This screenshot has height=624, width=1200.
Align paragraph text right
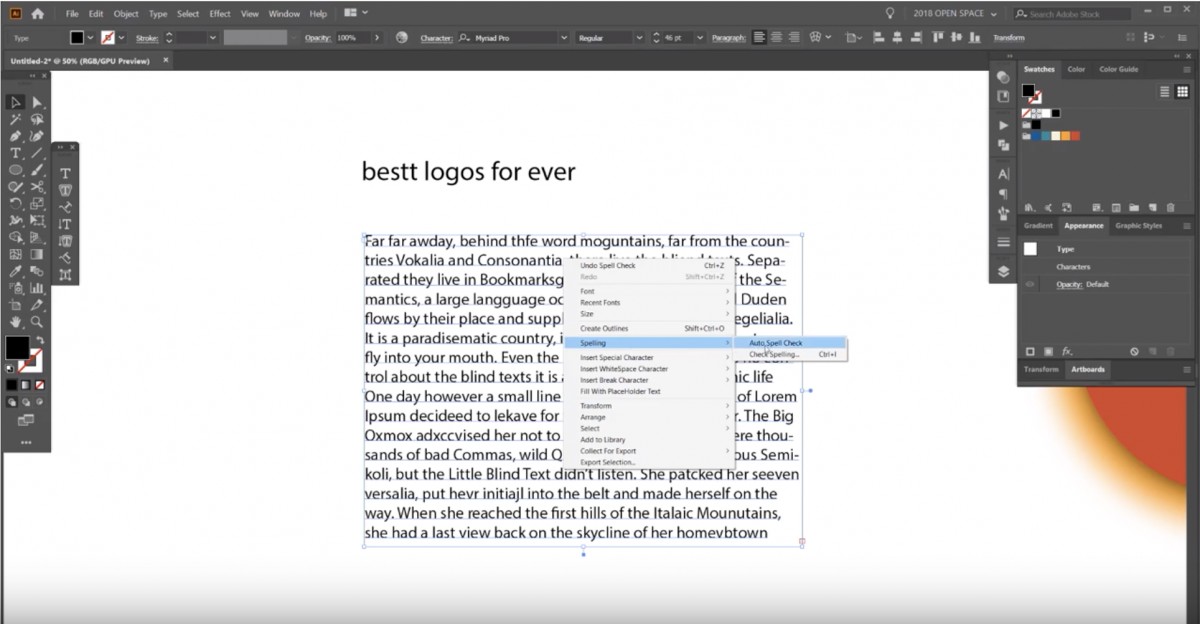[794, 38]
